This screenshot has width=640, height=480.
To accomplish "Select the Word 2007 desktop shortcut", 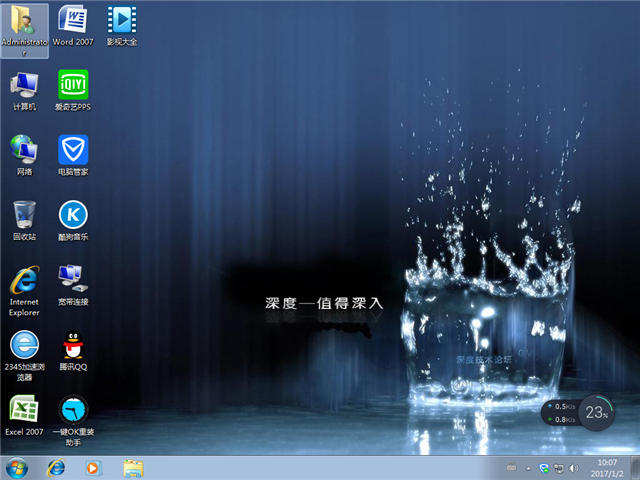I will point(72,20).
